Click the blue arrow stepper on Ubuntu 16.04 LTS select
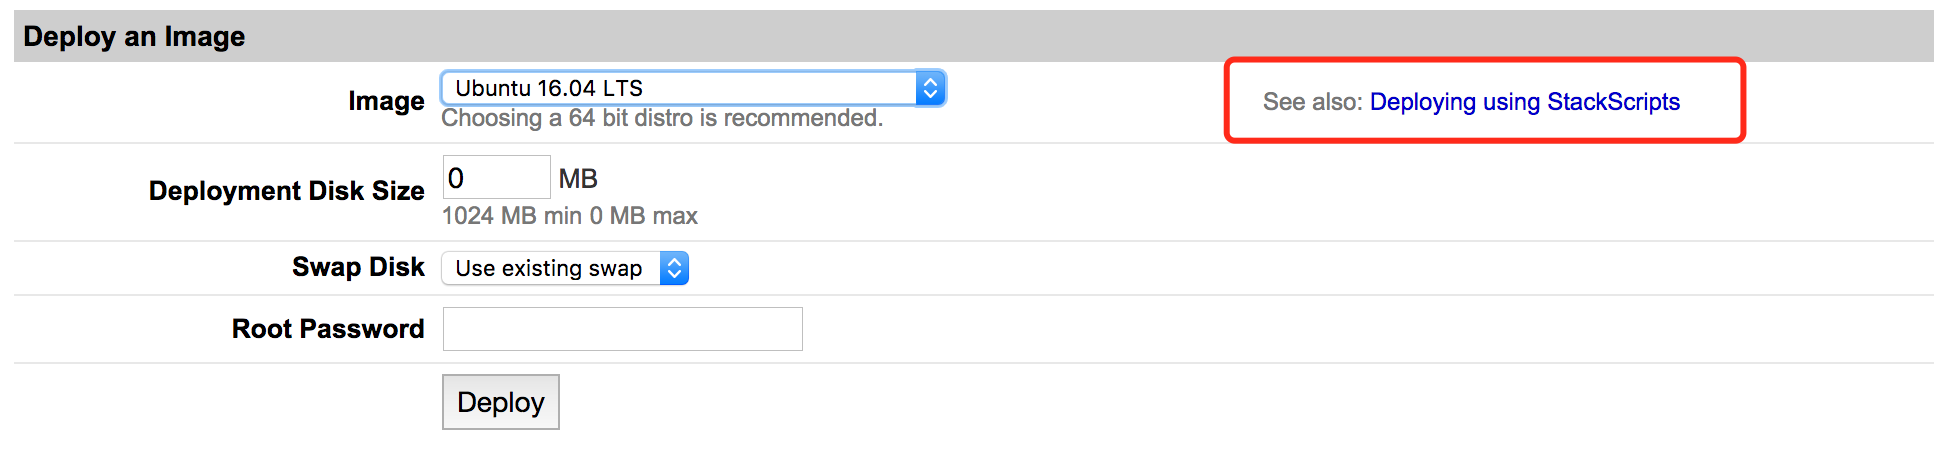Image resolution: width=1954 pixels, height=452 pixels. (x=930, y=88)
